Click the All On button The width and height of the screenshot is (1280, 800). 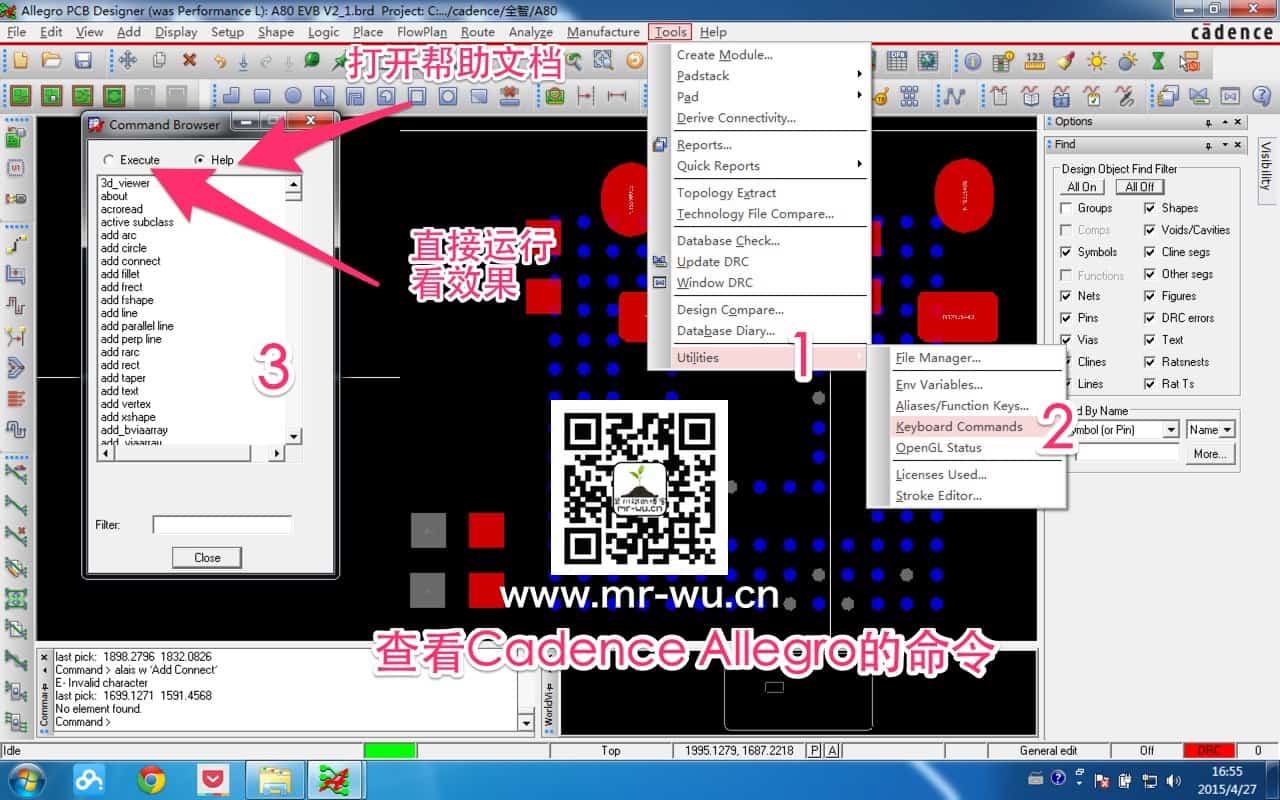click(1081, 187)
